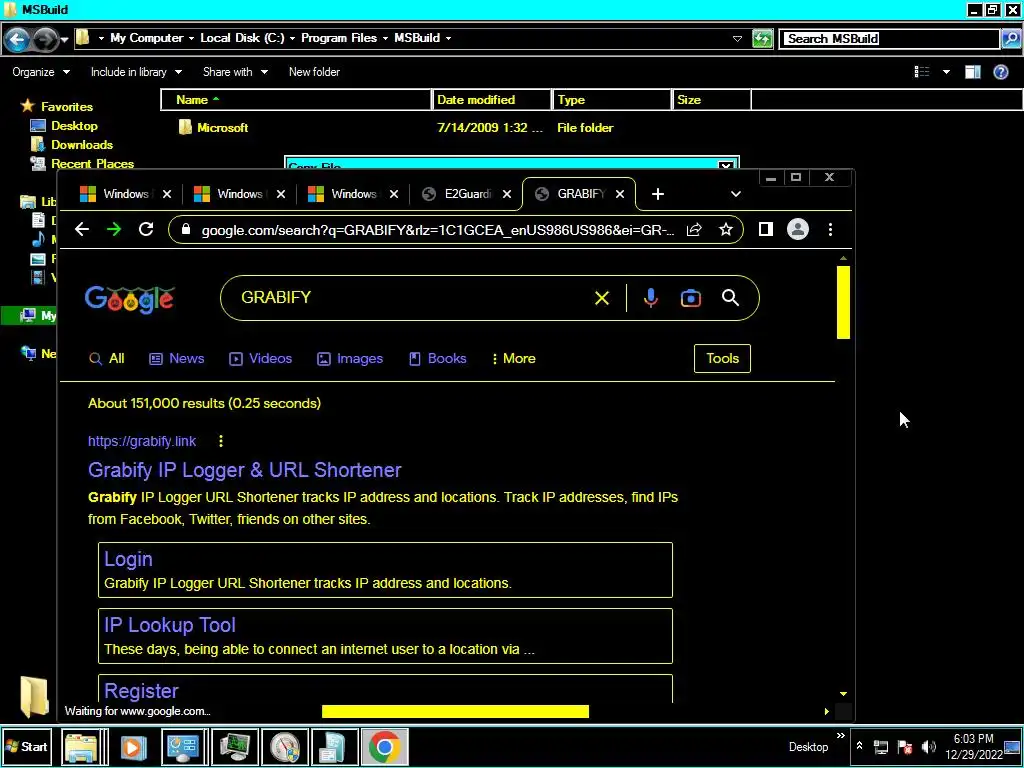Close the GRABIFY tab
Viewport: 1024px width, 768px height.
pos(620,194)
